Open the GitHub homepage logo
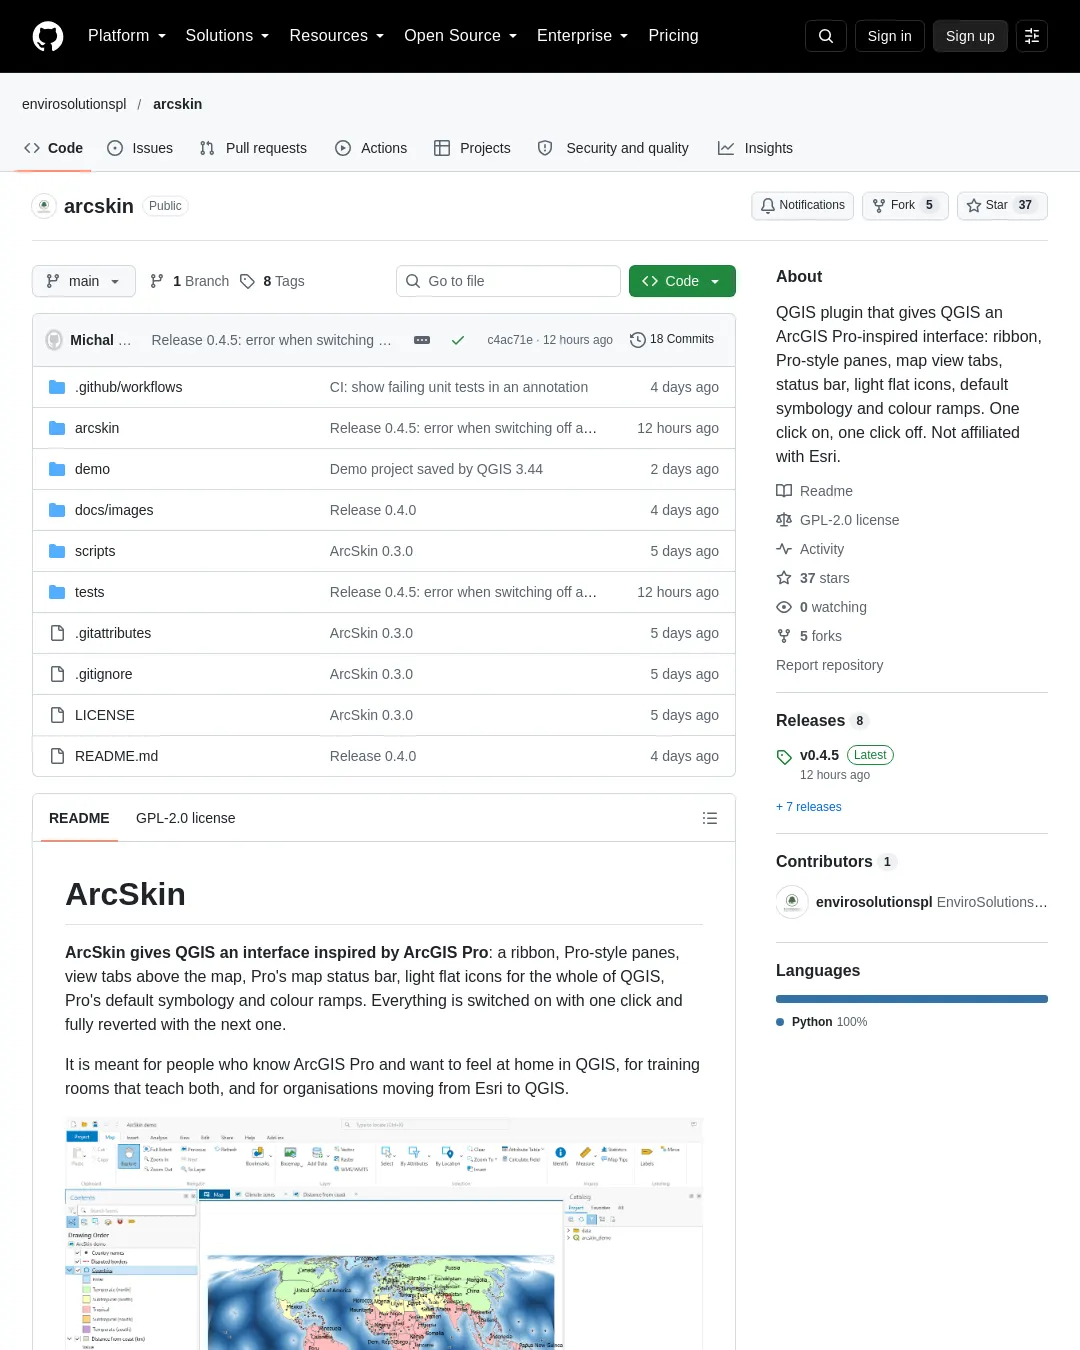The width and height of the screenshot is (1080, 1350). click(x=48, y=36)
